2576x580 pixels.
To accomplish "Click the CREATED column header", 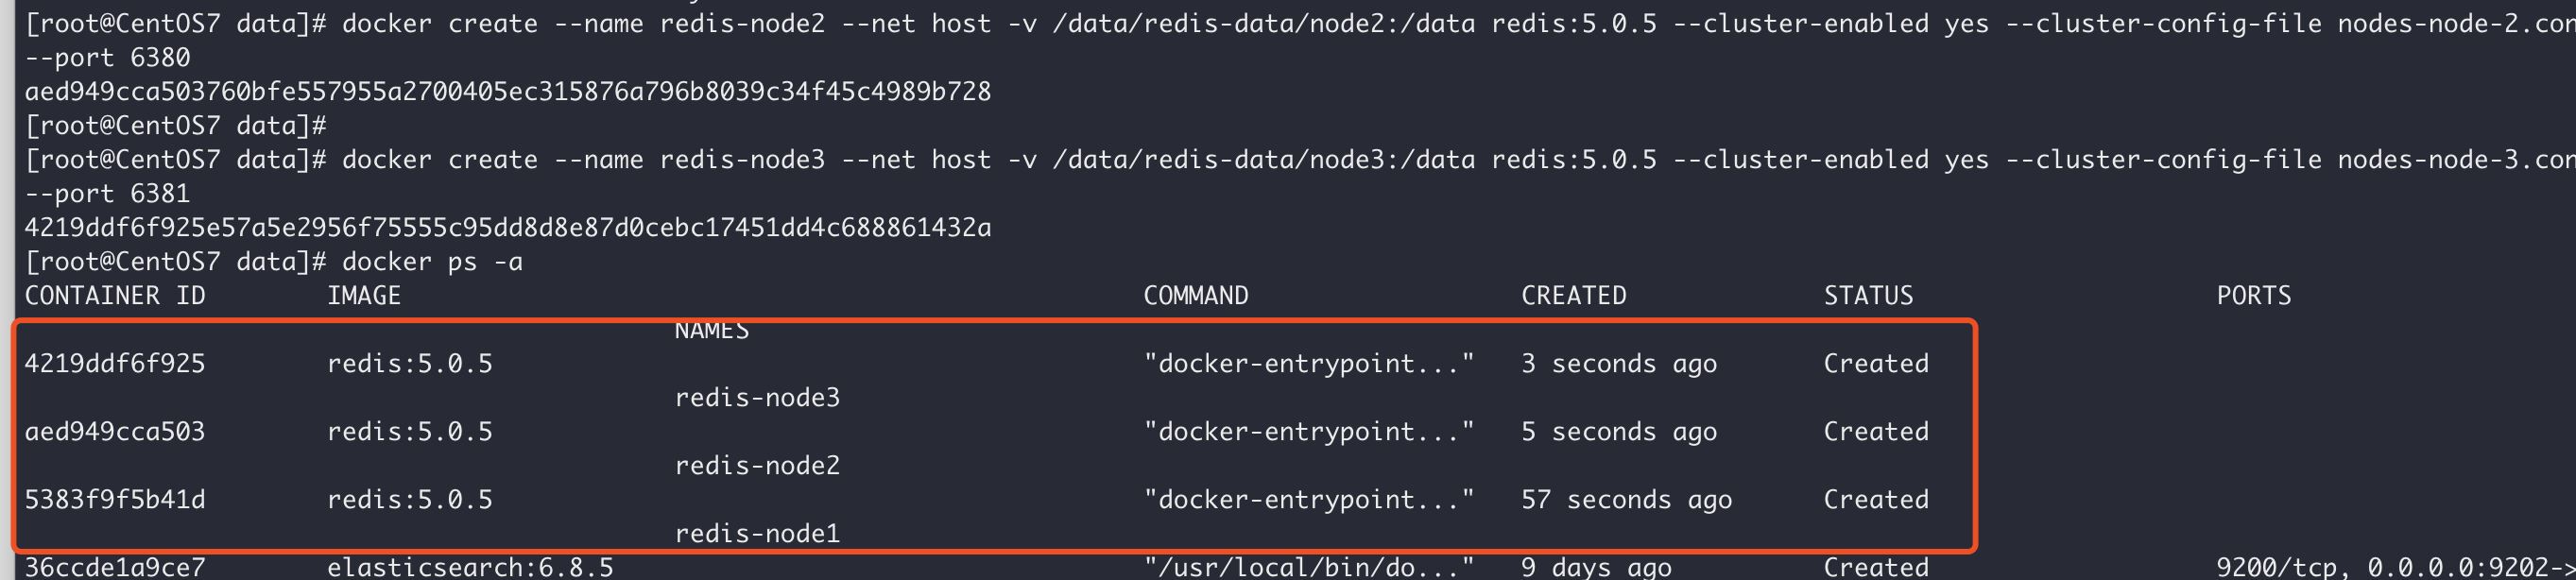I will click(1574, 296).
